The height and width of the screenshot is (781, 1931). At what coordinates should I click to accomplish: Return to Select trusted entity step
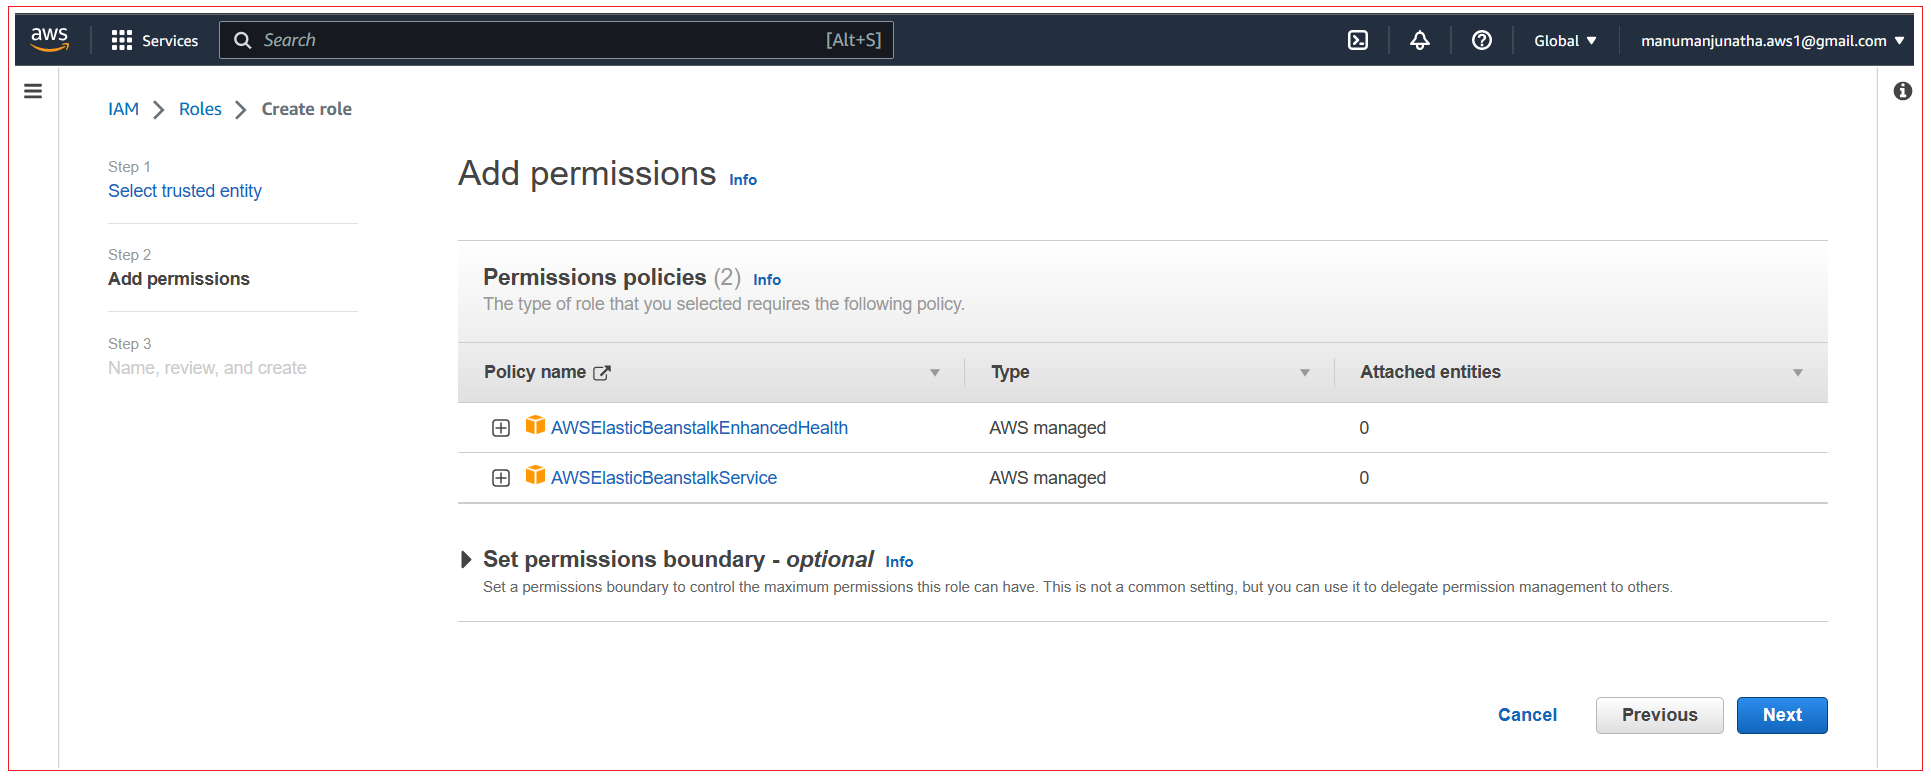(x=185, y=191)
